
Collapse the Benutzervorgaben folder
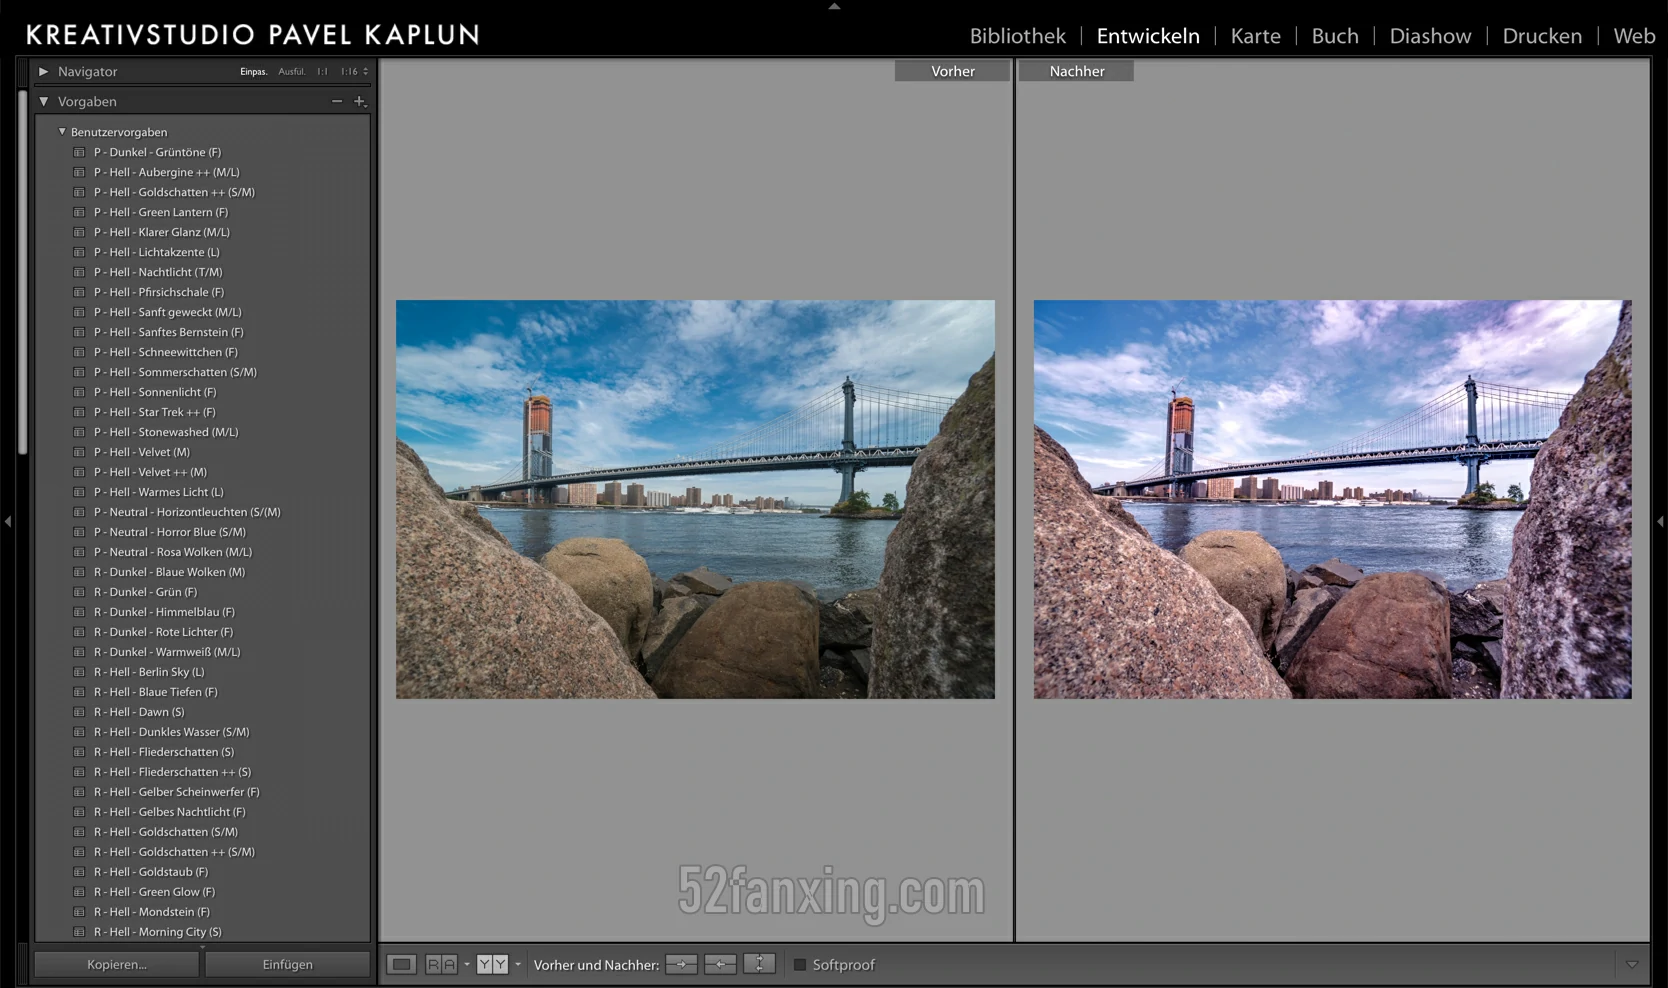62,131
